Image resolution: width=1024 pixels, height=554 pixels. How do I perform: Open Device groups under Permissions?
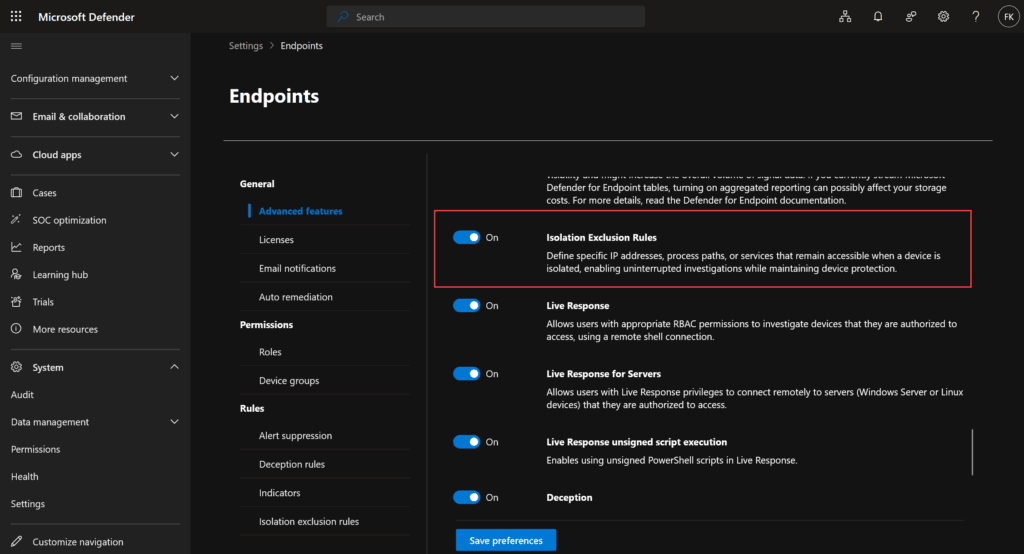point(289,381)
